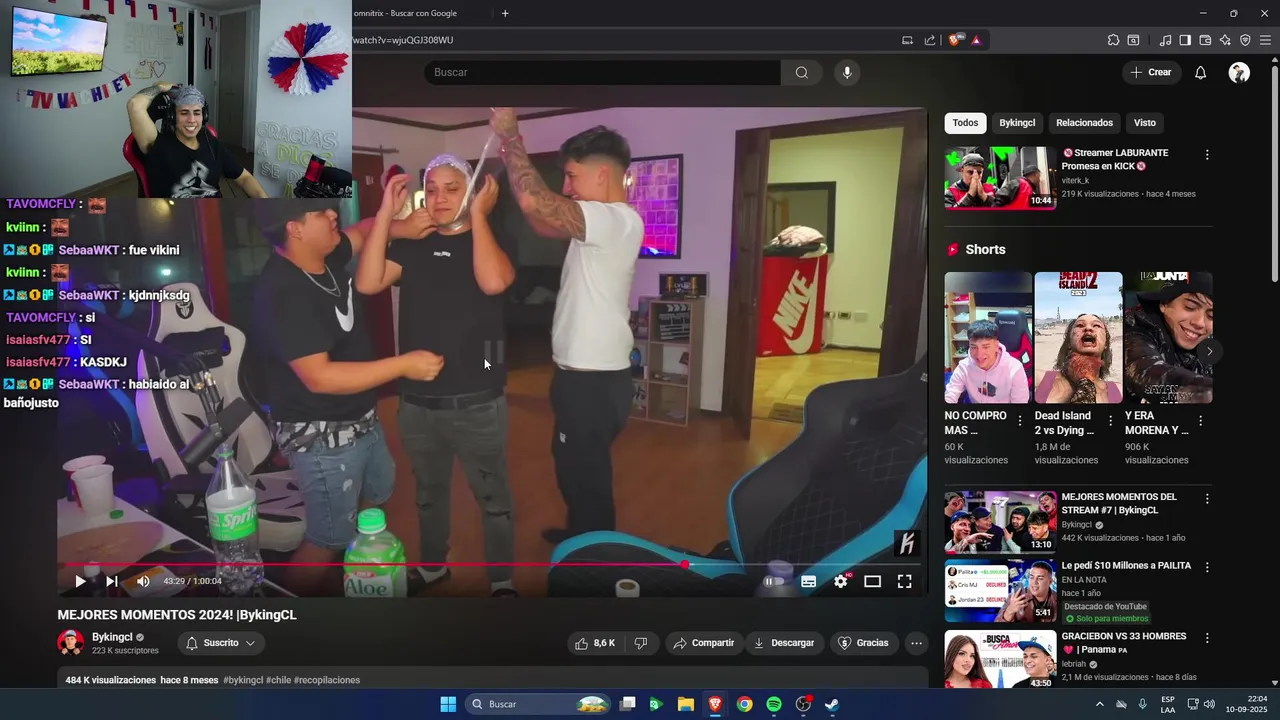Open options for Le pedí $10 Millones video

pos(1207,567)
